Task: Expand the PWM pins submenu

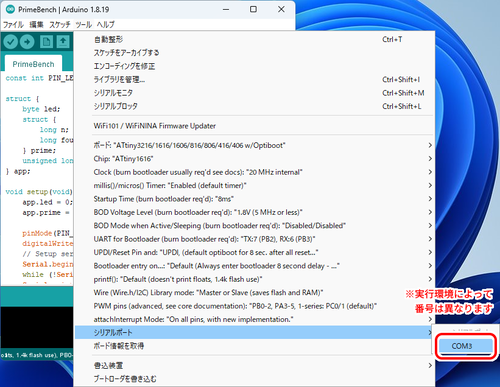Action: [254, 306]
